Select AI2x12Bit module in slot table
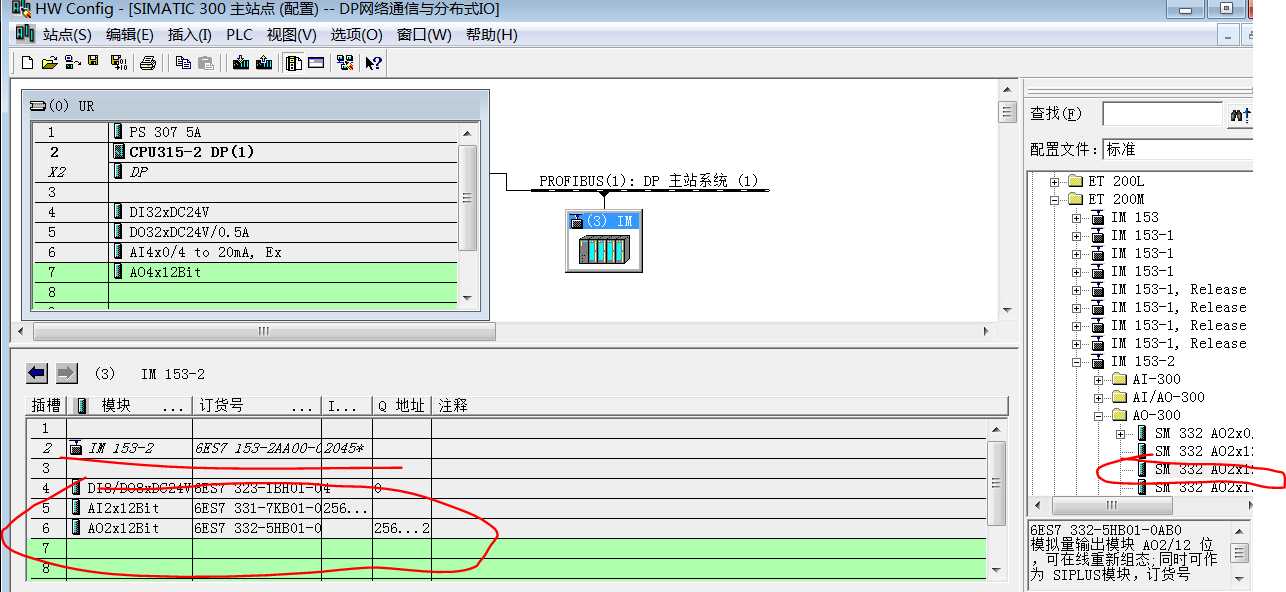1286x592 pixels. coord(507,508)
